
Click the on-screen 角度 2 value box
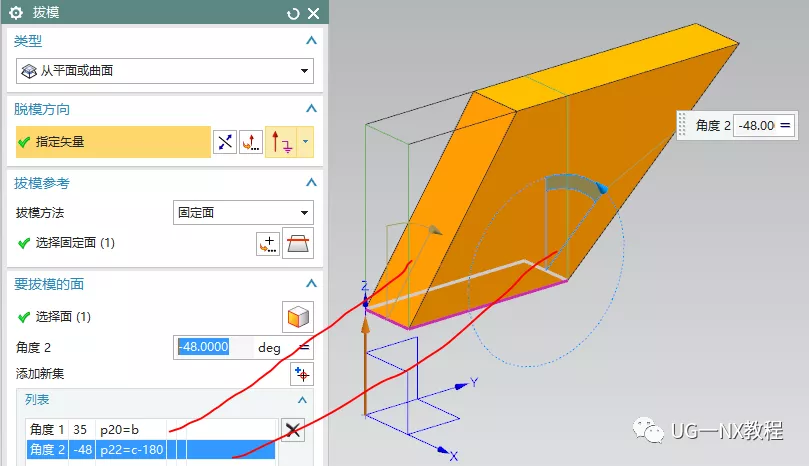click(755, 125)
